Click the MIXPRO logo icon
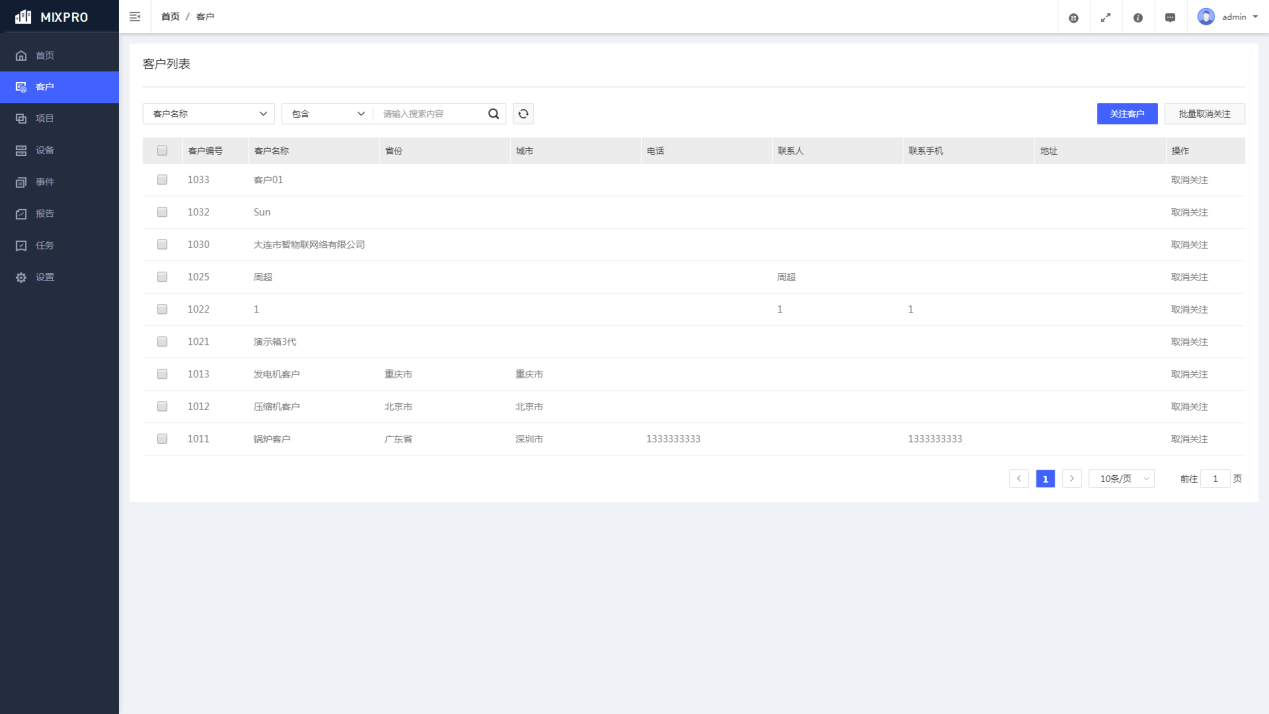 coord(23,17)
